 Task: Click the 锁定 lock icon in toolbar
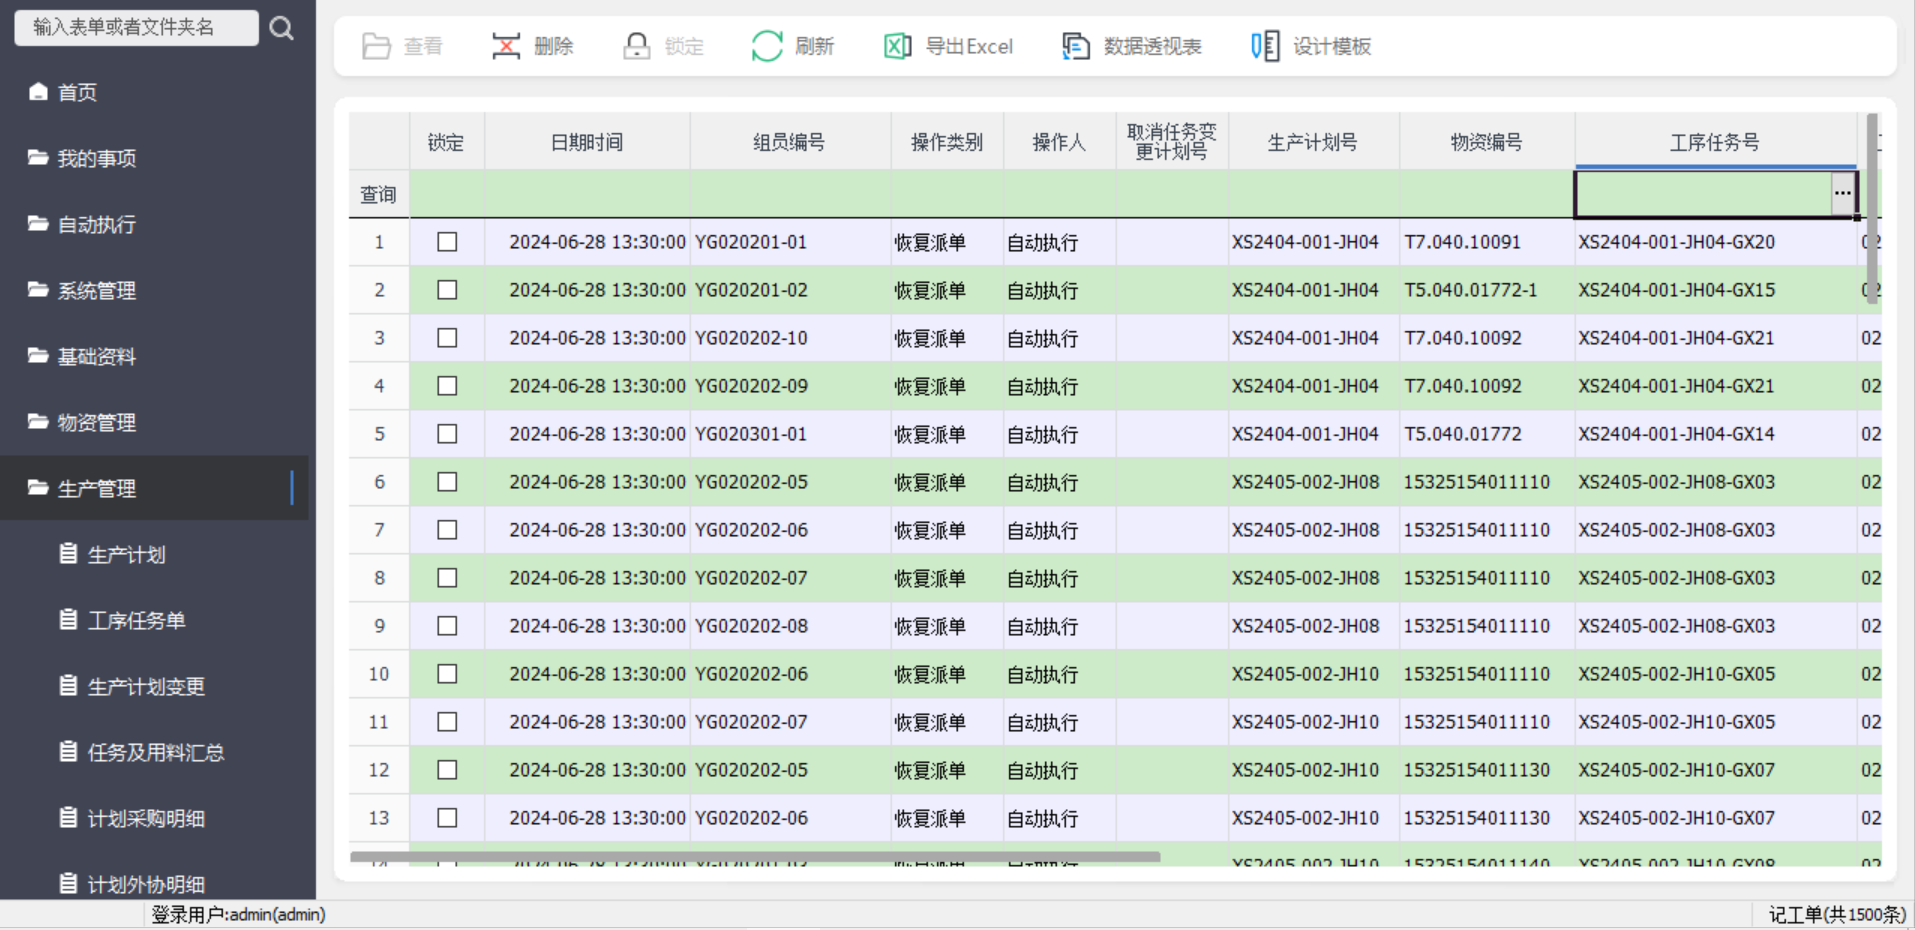point(636,46)
